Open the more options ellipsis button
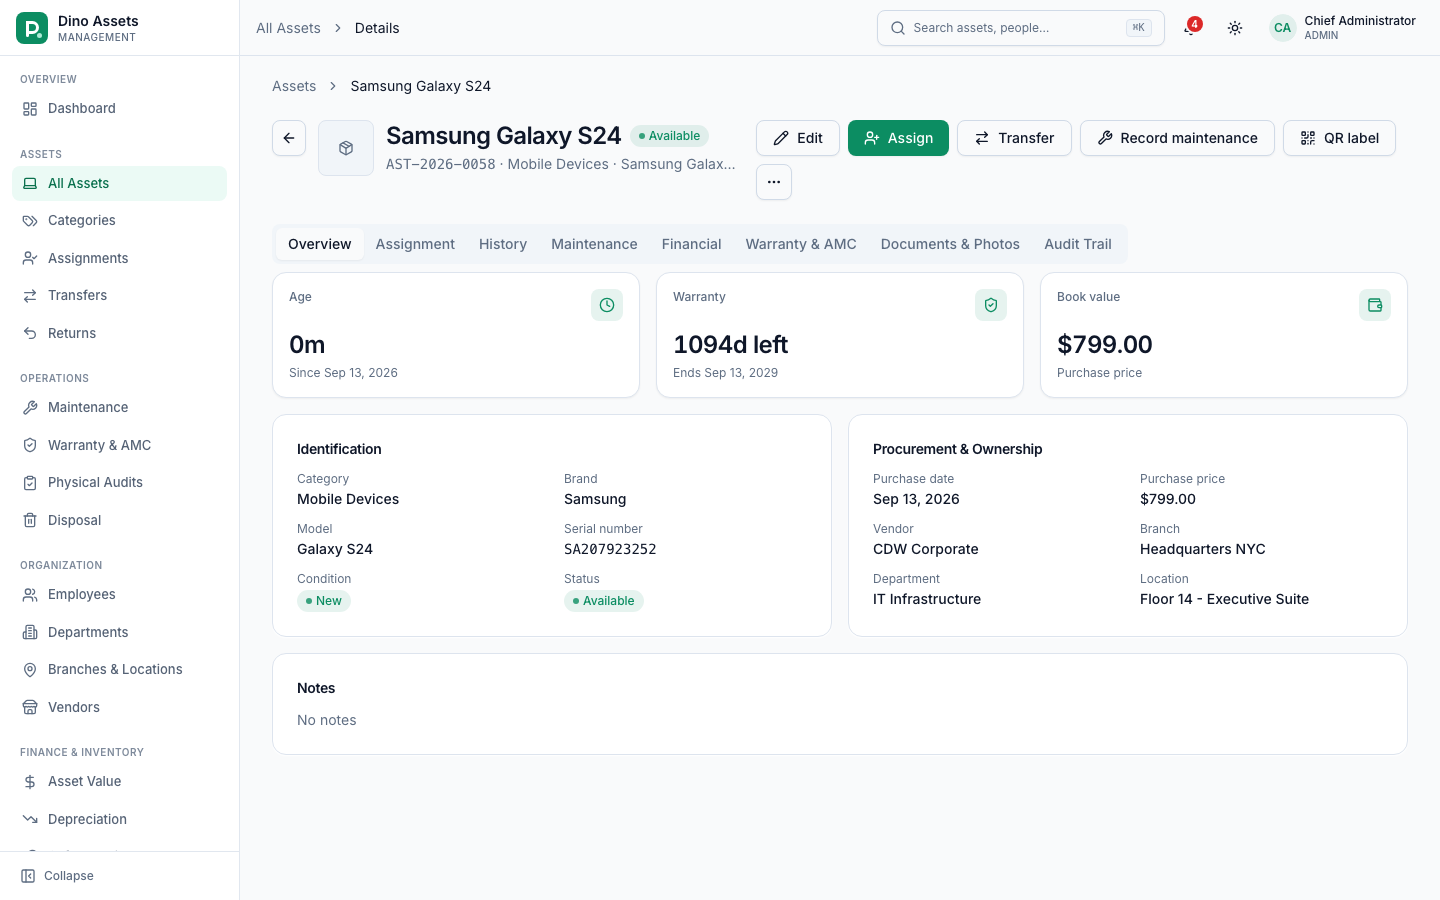 pyautogui.click(x=774, y=182)
